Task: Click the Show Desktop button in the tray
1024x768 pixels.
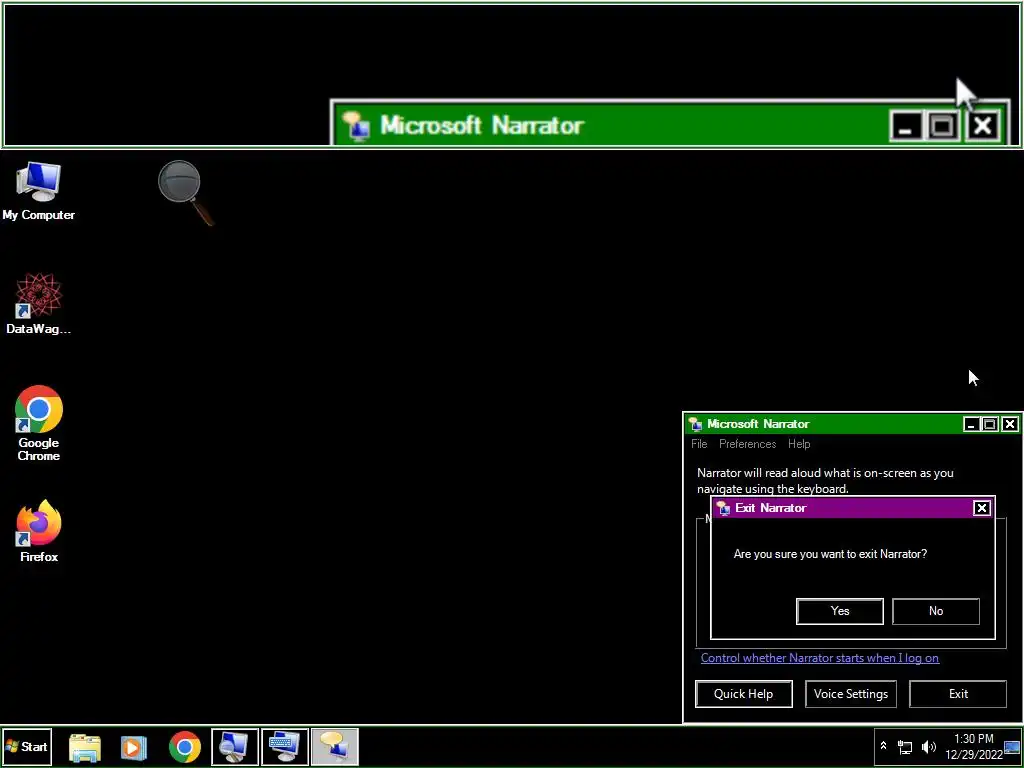Action: [x=1012, y=746]
